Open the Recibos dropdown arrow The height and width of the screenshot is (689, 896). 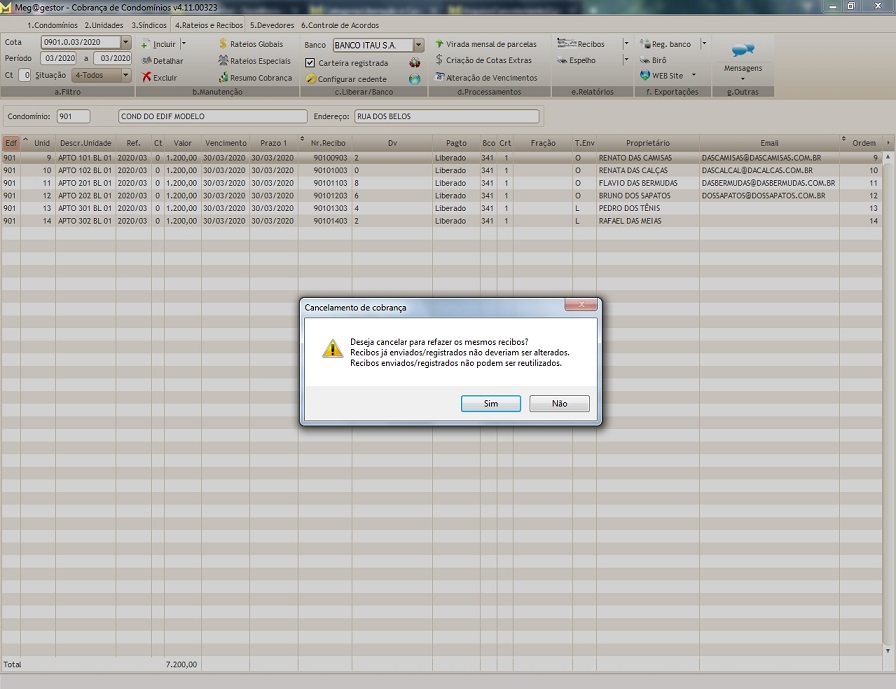click(626, 44)
